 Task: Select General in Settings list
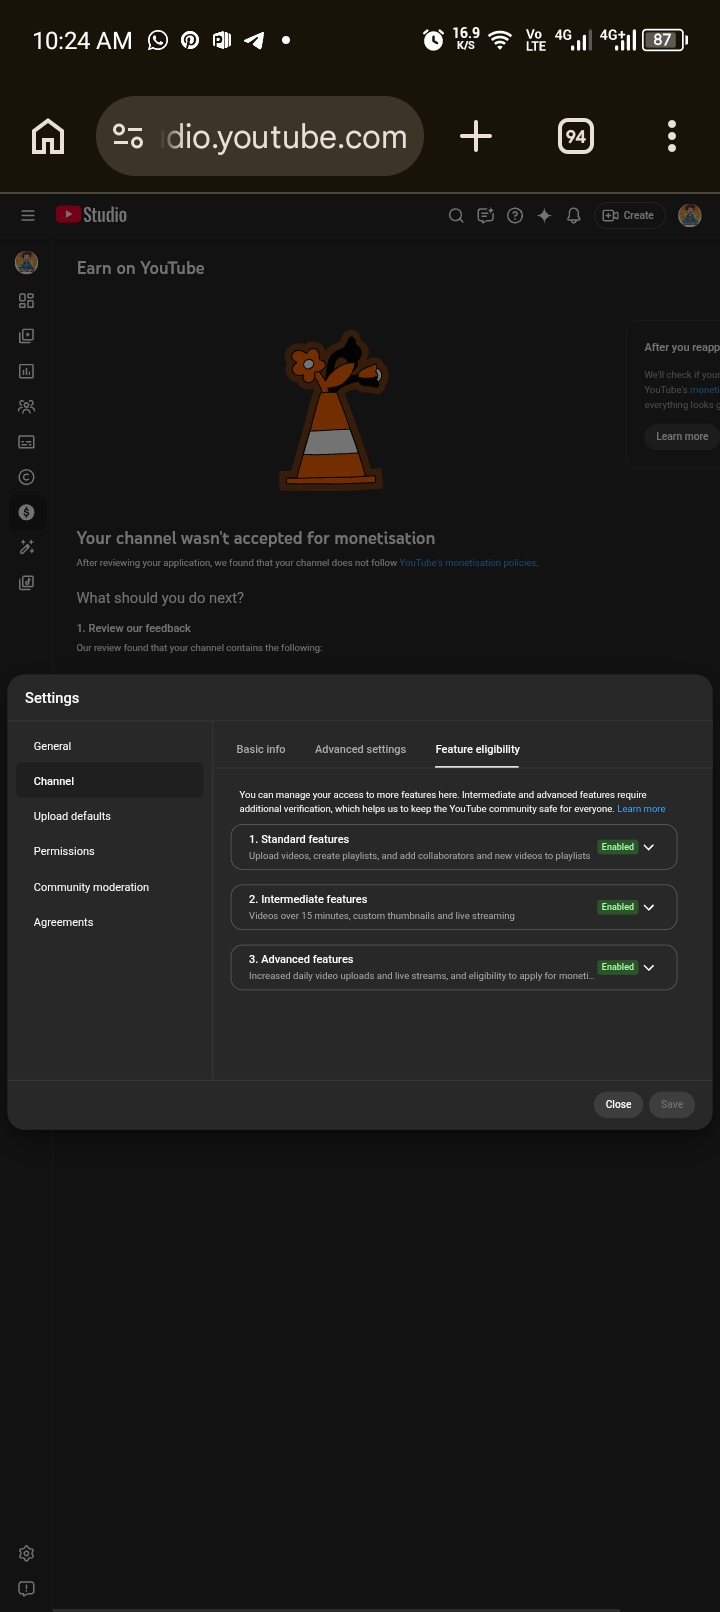coord(110,746)
